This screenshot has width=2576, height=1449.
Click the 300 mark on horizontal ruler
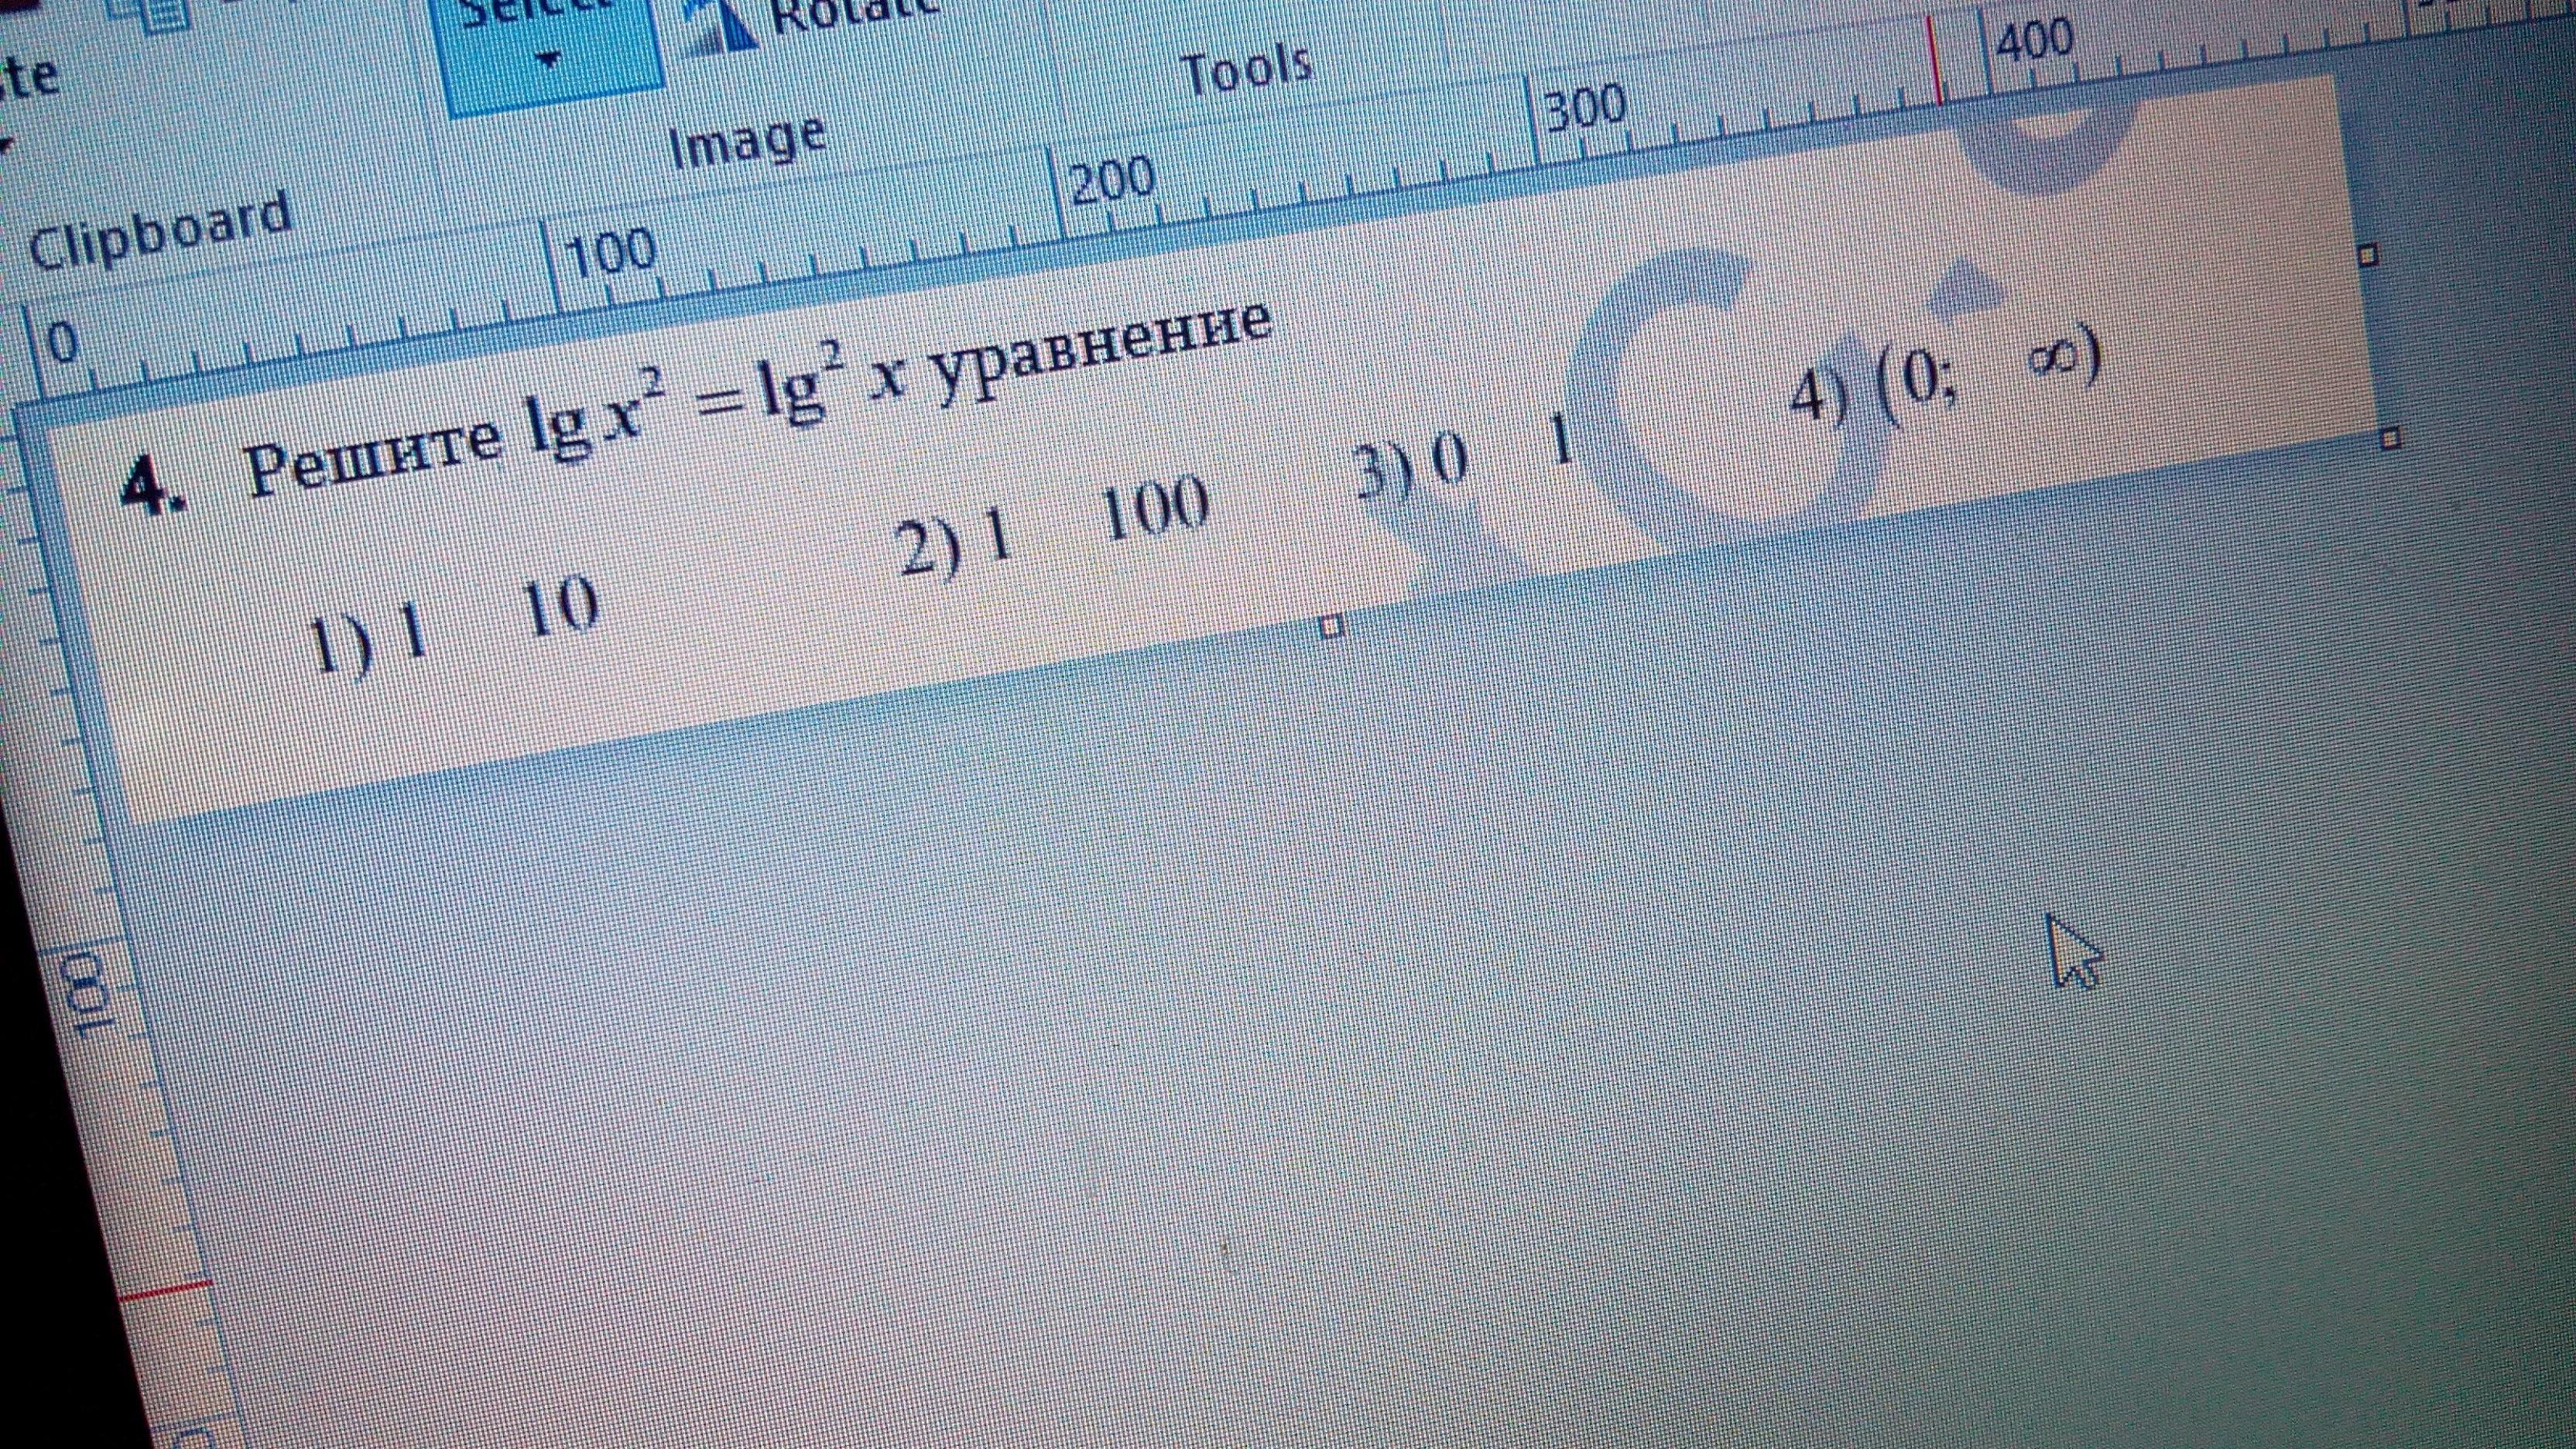point(1585,108)
